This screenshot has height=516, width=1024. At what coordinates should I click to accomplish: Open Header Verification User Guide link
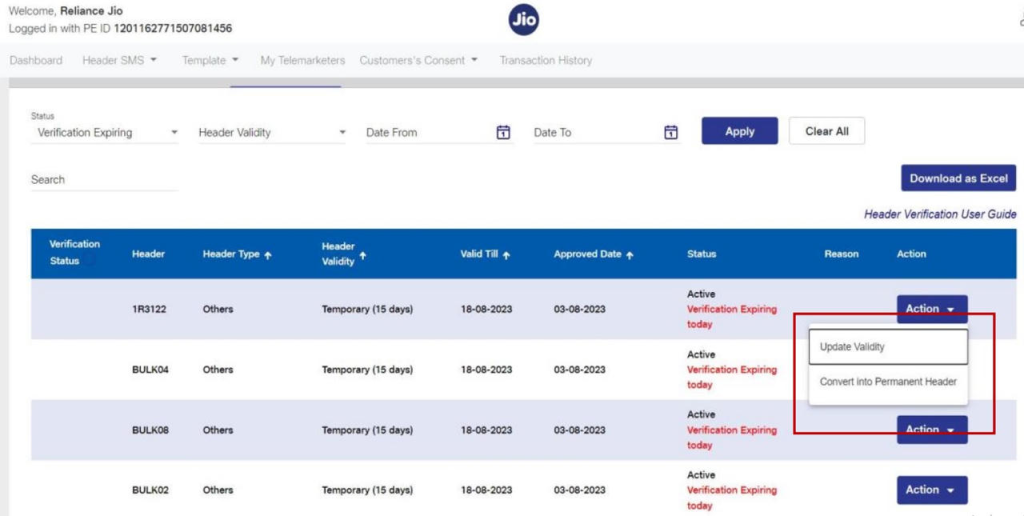[x=940, y=214]
